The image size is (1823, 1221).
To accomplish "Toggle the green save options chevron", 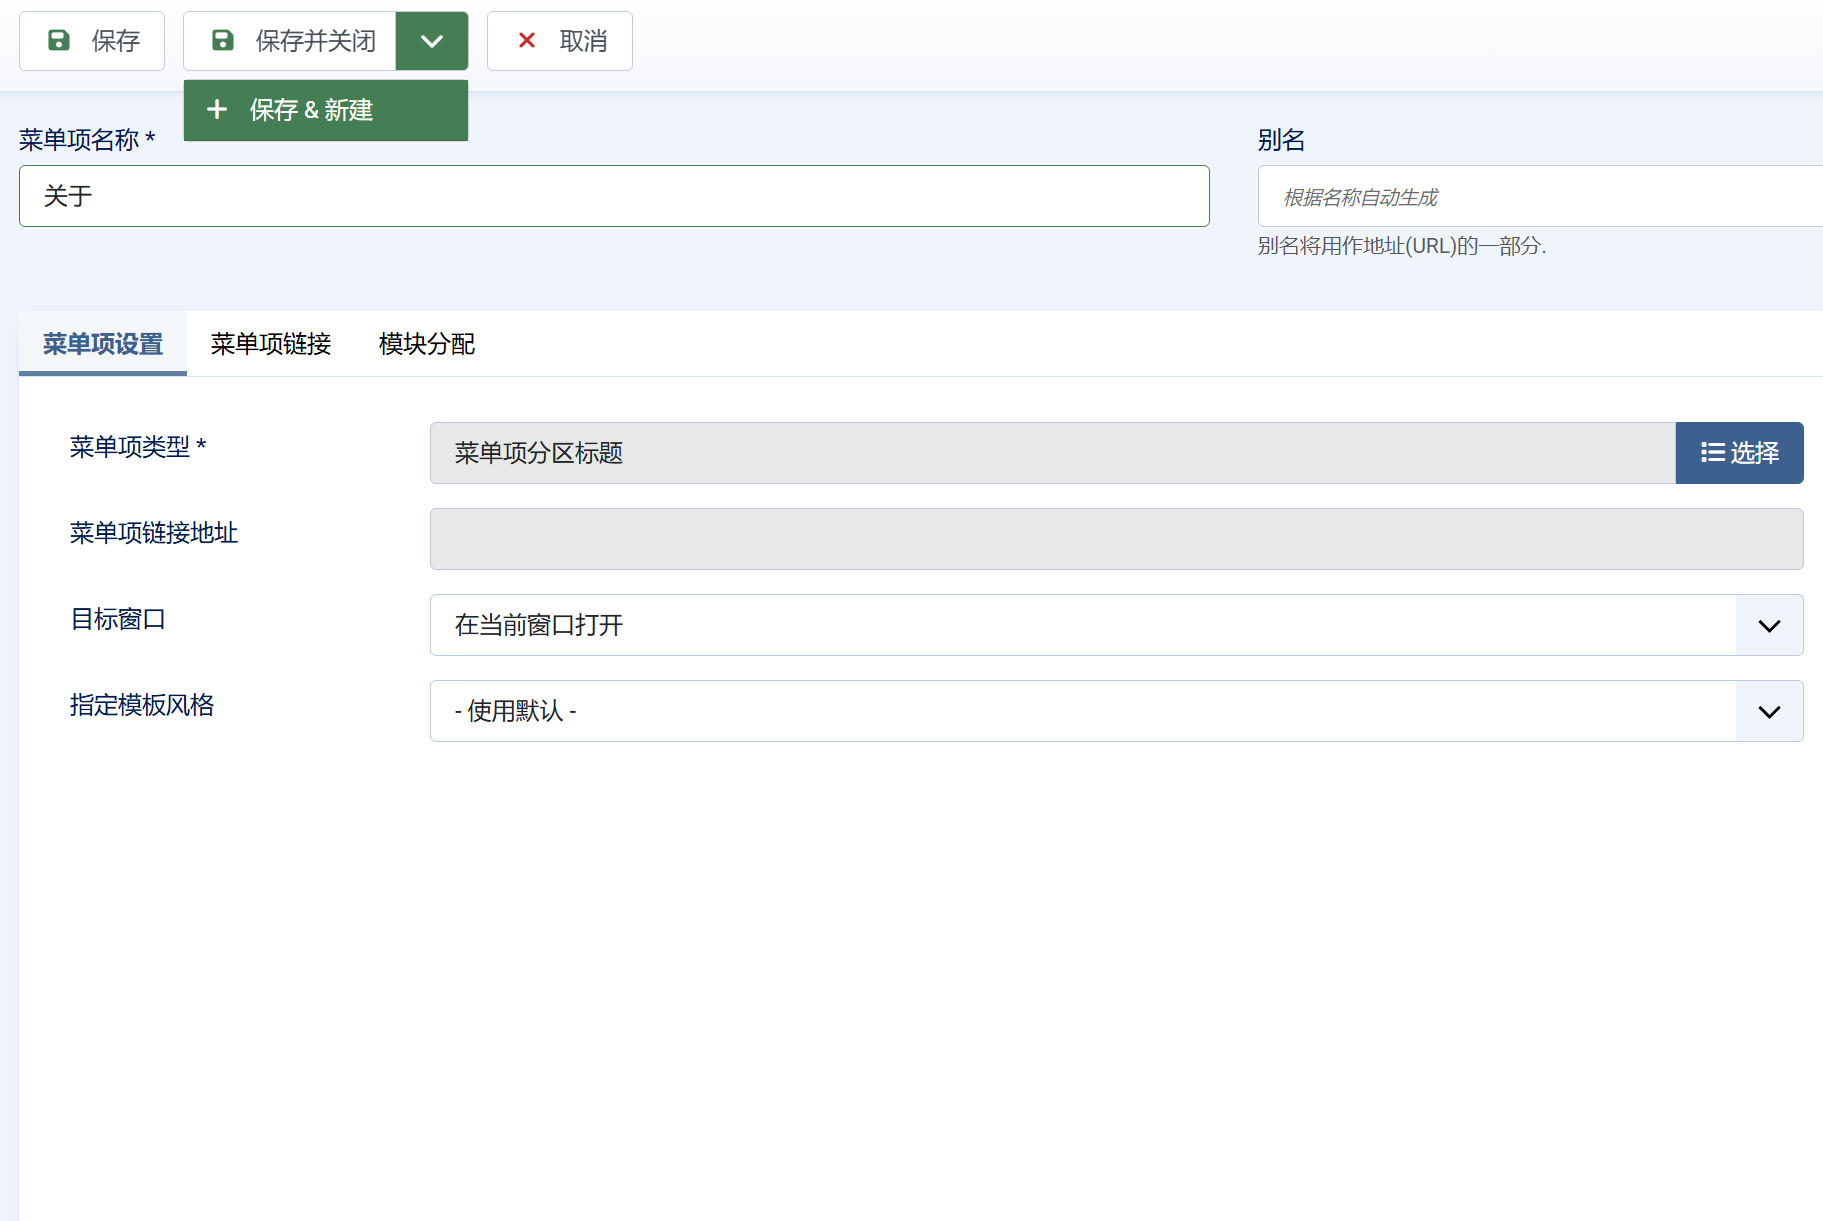I will pos(432,41).
